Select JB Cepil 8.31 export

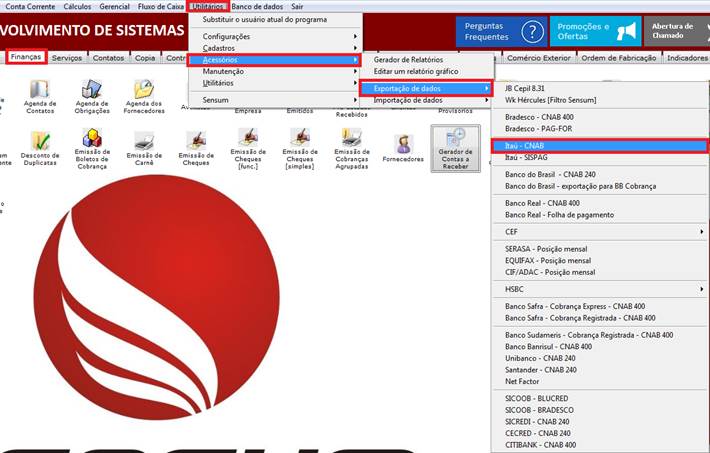click(x=600, y=88)
